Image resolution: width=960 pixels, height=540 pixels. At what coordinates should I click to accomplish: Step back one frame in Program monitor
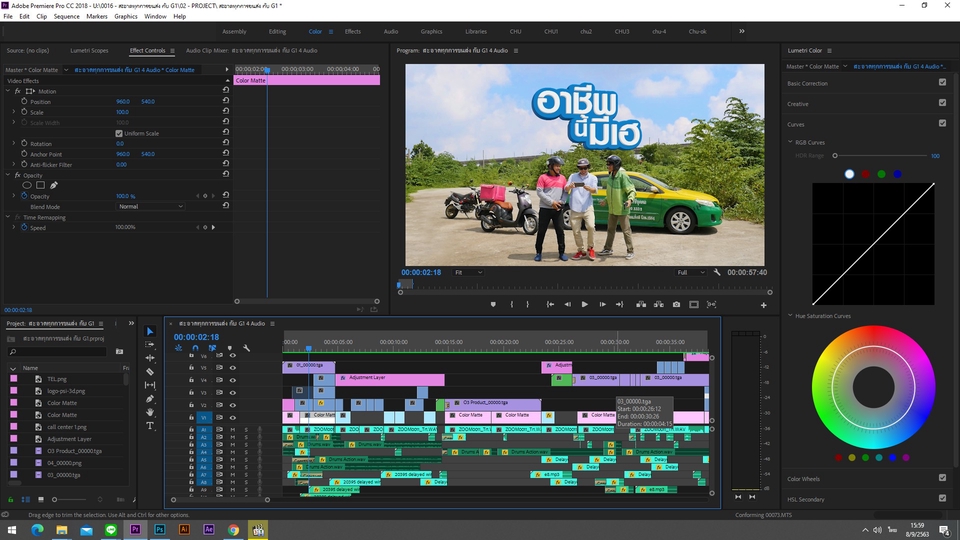(568, 304)
